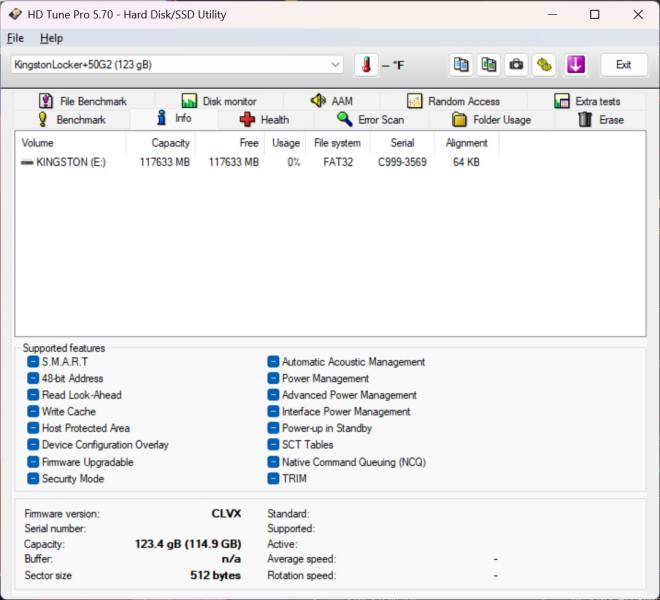This screenshot has height=600, width=660.
Task: Click the CLVX firmware version value
Action: click(226, 514)
